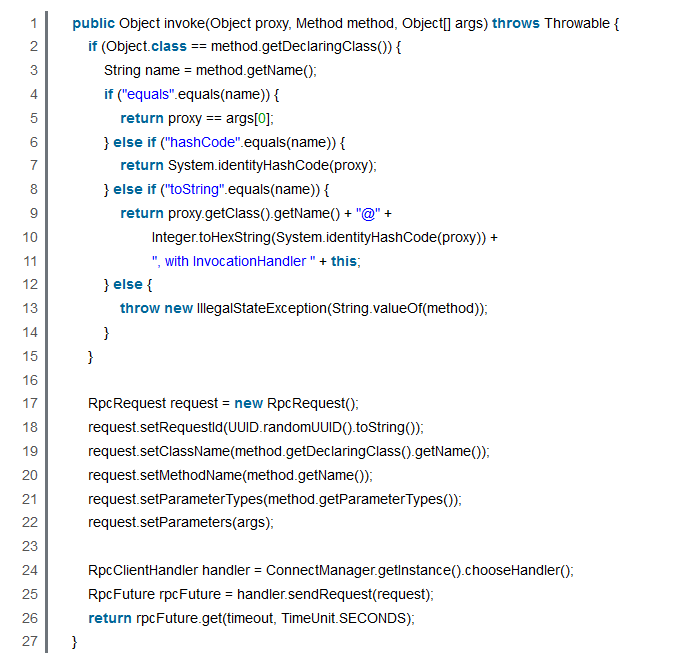Click the "public" keyword on line 1

click(x=93, y=23)
